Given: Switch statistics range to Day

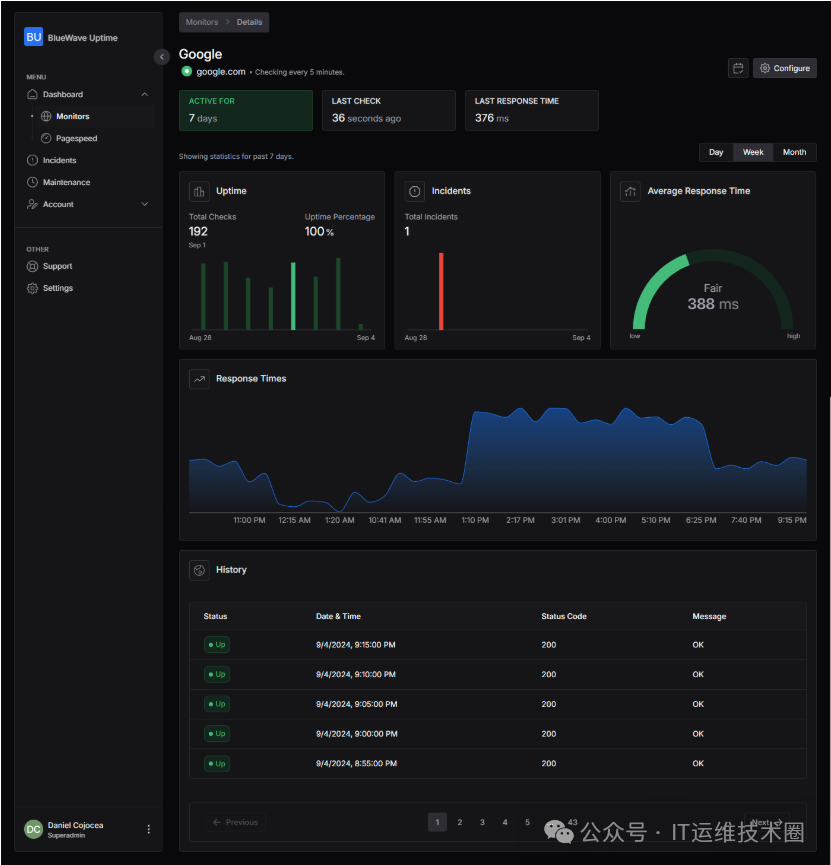Looking at the screenshot, I should [716, 152].
